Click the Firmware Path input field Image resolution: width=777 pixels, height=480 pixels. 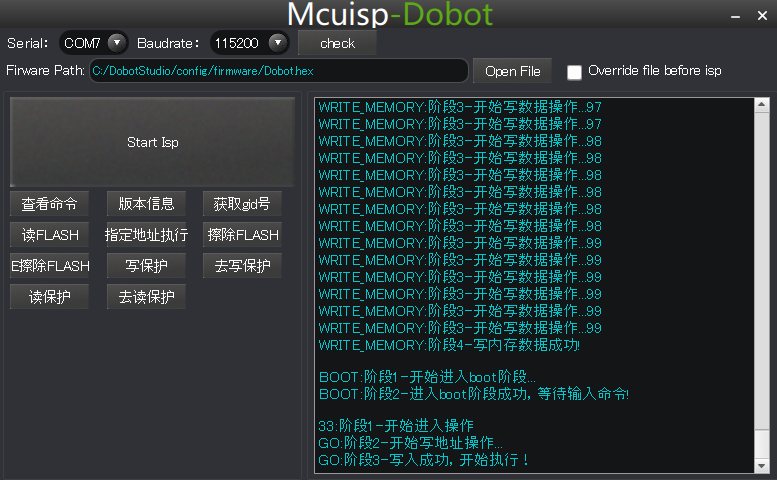pos(278,71)
